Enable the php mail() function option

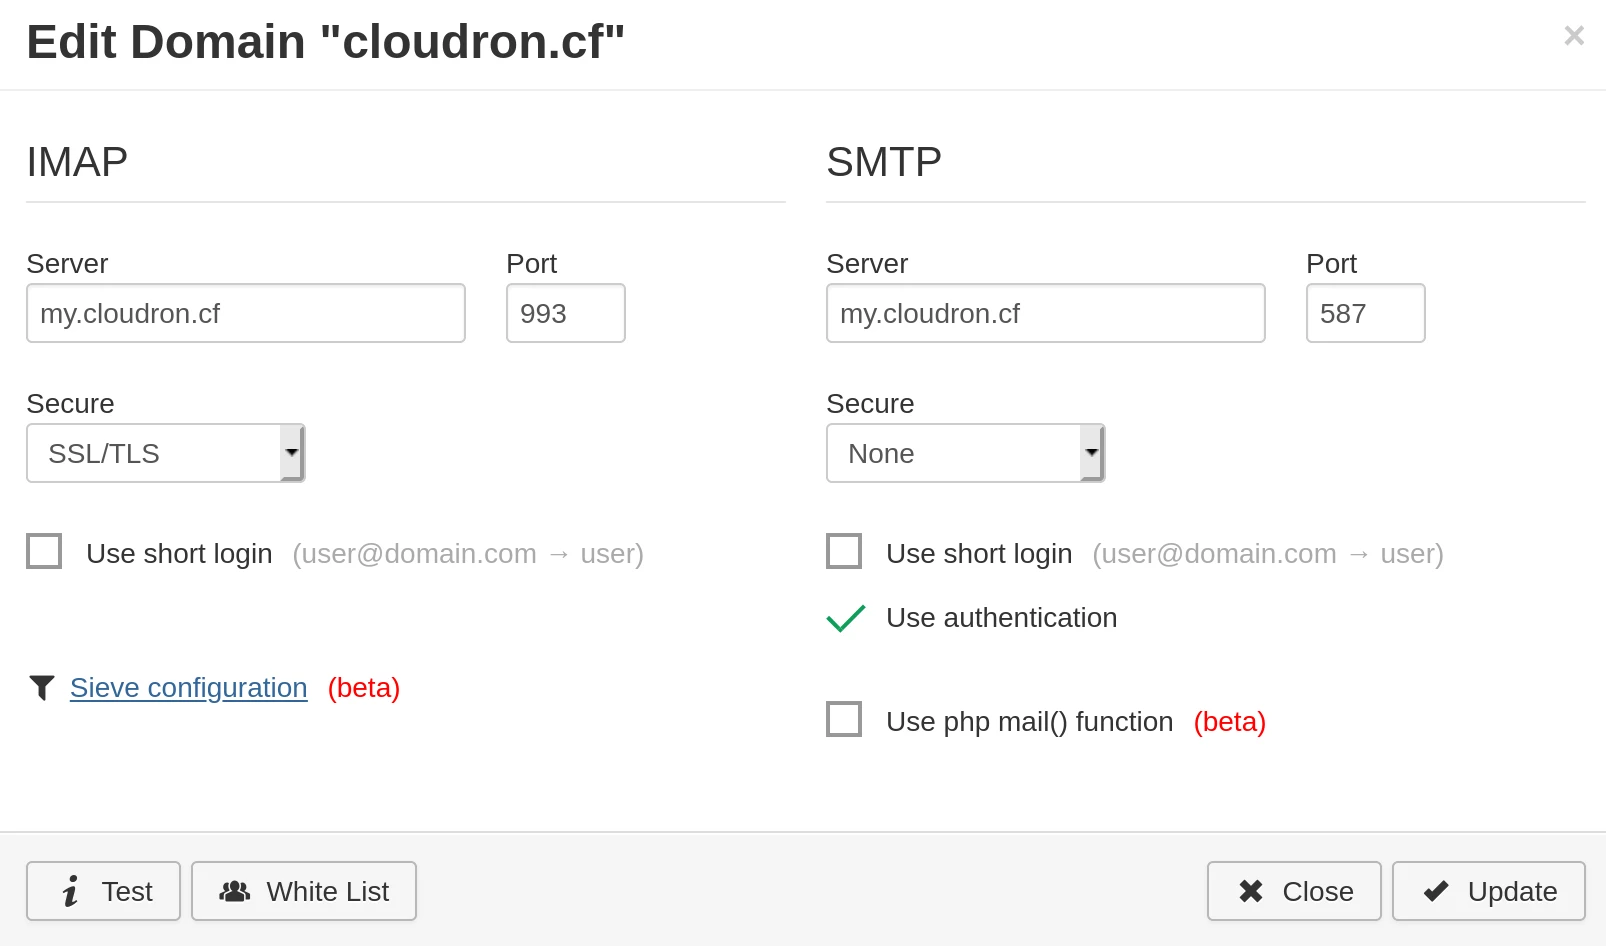point(844,719)
